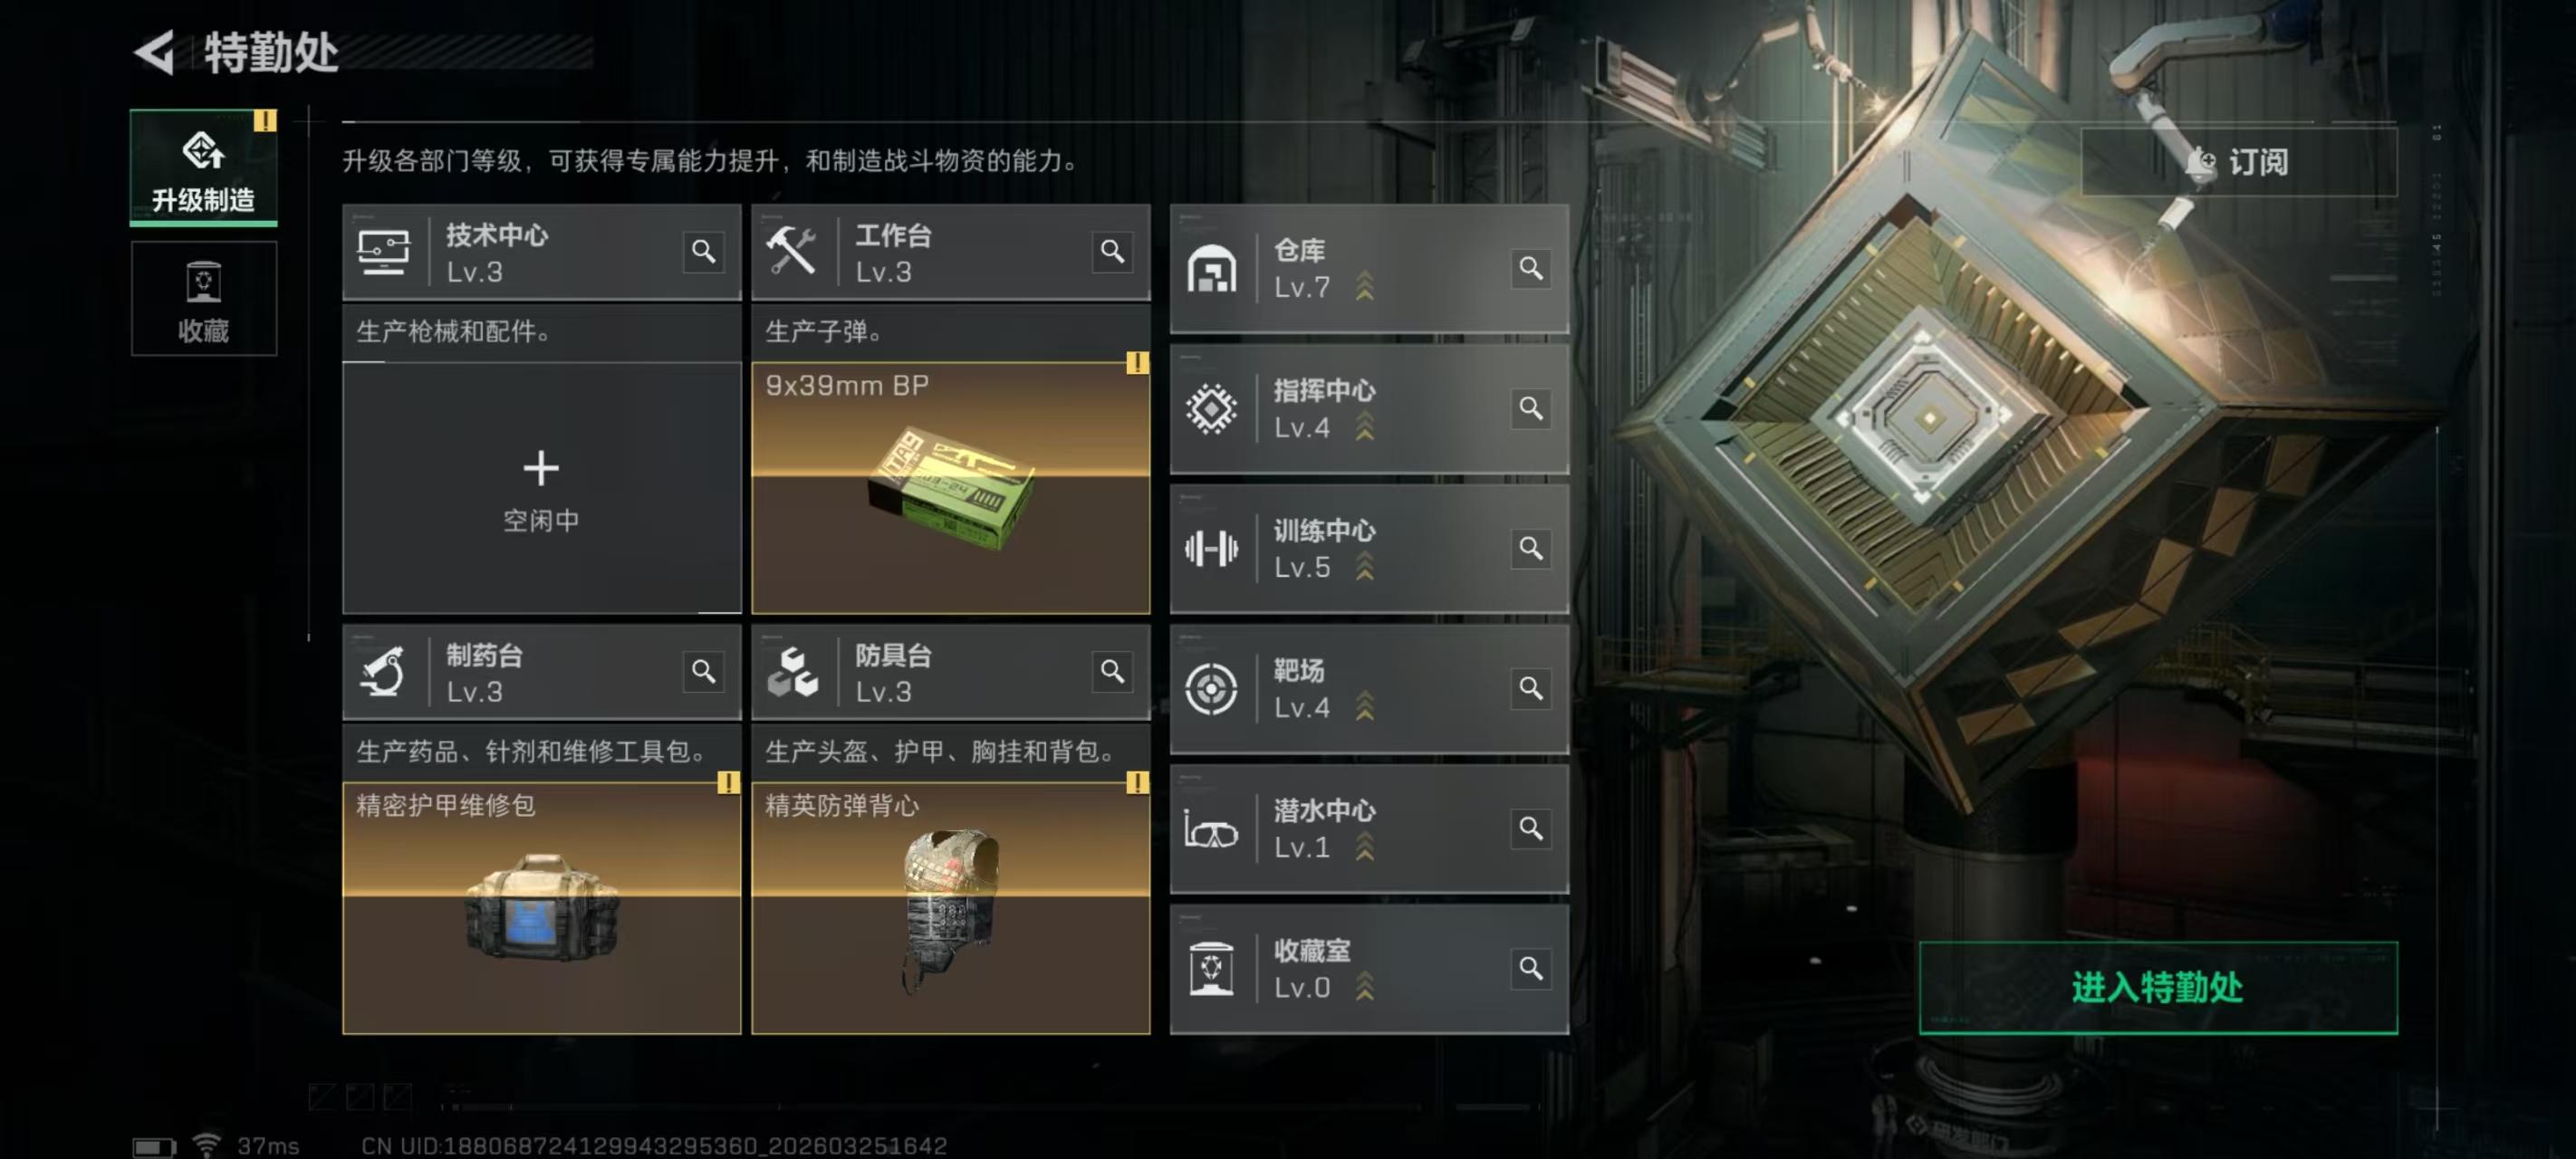Select the 仓库 Lv.7 upgrade row
This screenshot has height=1159, width=2576.
(x=1369, y=269)
